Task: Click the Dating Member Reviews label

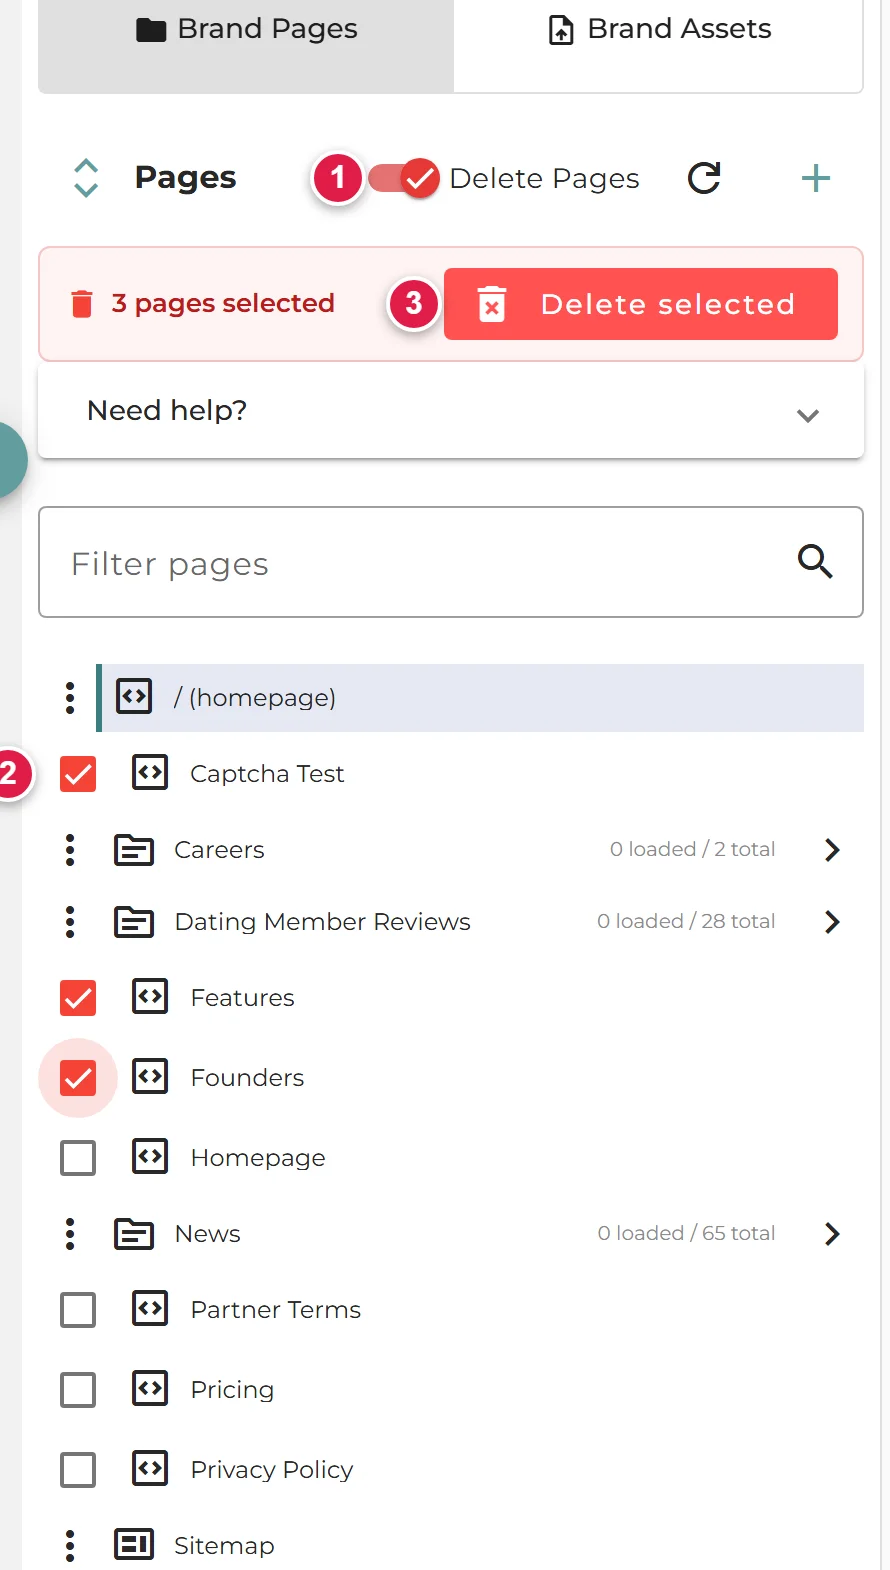Action: [322, 922]
